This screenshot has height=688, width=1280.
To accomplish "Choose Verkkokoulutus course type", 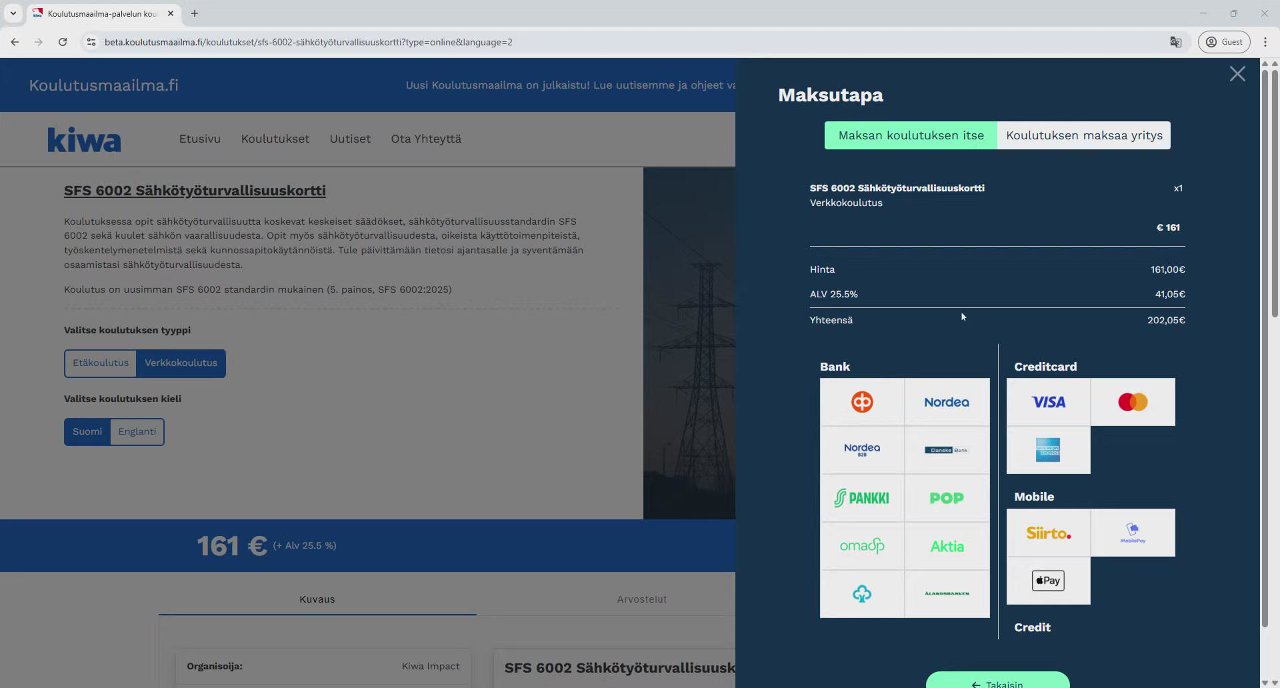I will 181,363.
